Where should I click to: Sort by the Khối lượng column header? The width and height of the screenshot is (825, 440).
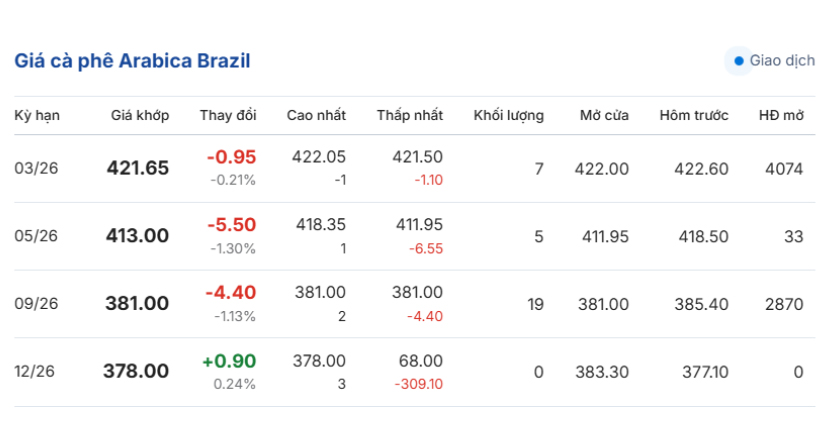[509, 115]
